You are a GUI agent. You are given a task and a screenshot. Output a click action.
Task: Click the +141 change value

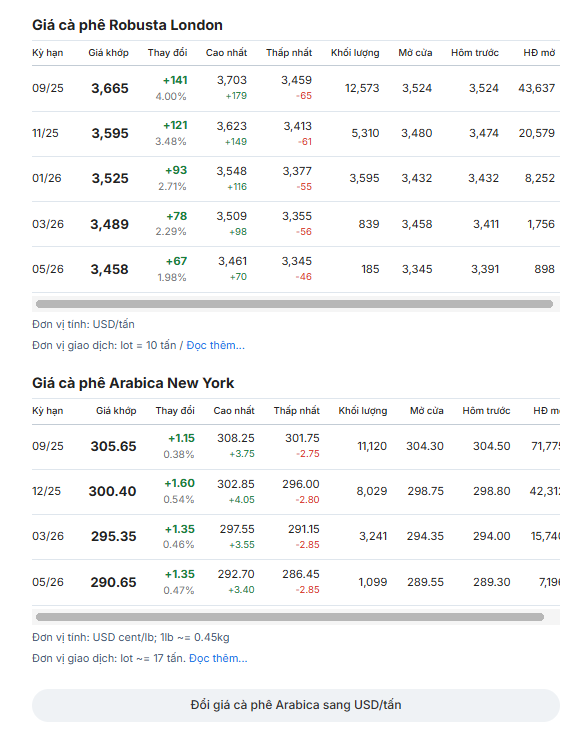pos(175,80)
